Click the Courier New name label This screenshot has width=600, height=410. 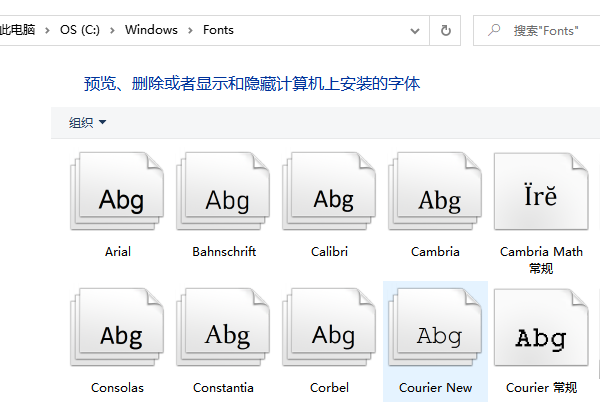tap(435, 388)
